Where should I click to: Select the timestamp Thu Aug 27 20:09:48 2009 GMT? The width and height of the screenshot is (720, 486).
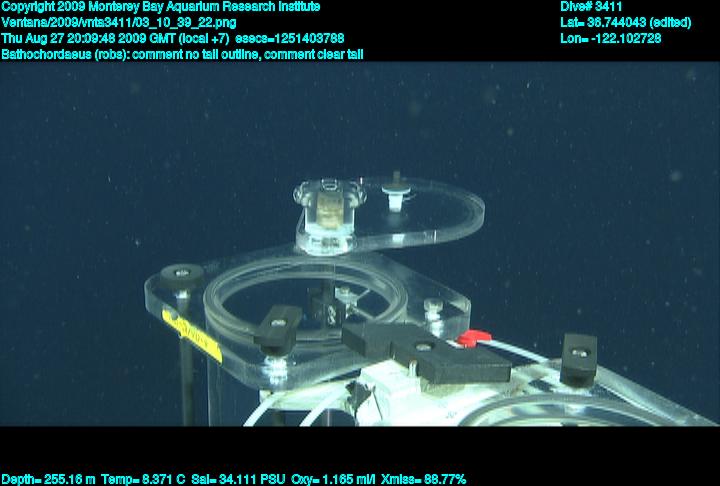(x=88, y=38)
